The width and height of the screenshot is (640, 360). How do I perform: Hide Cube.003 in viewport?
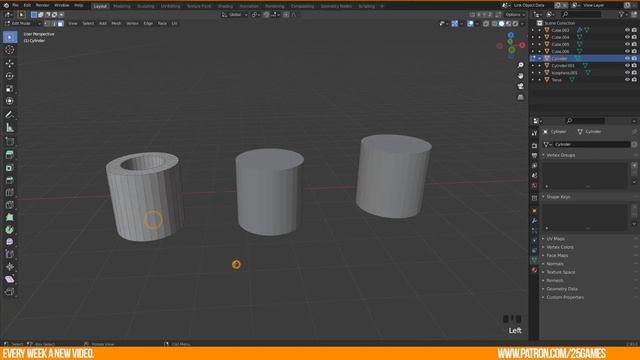point(627,30)
